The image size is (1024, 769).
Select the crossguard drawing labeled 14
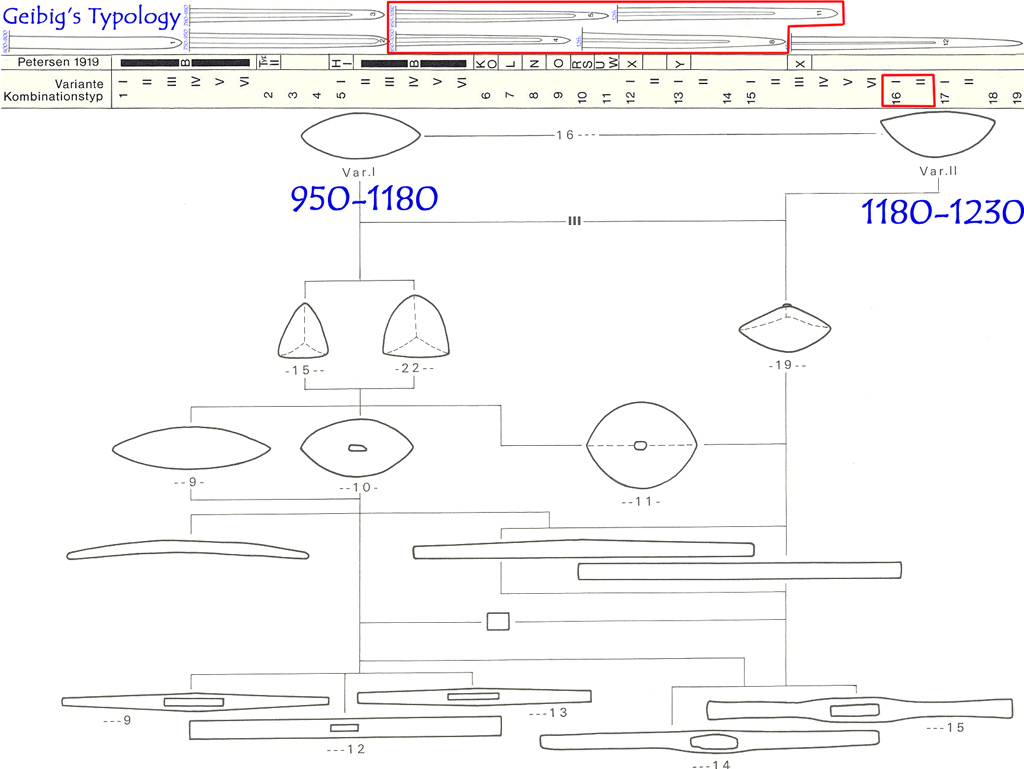tap(709, 741)
